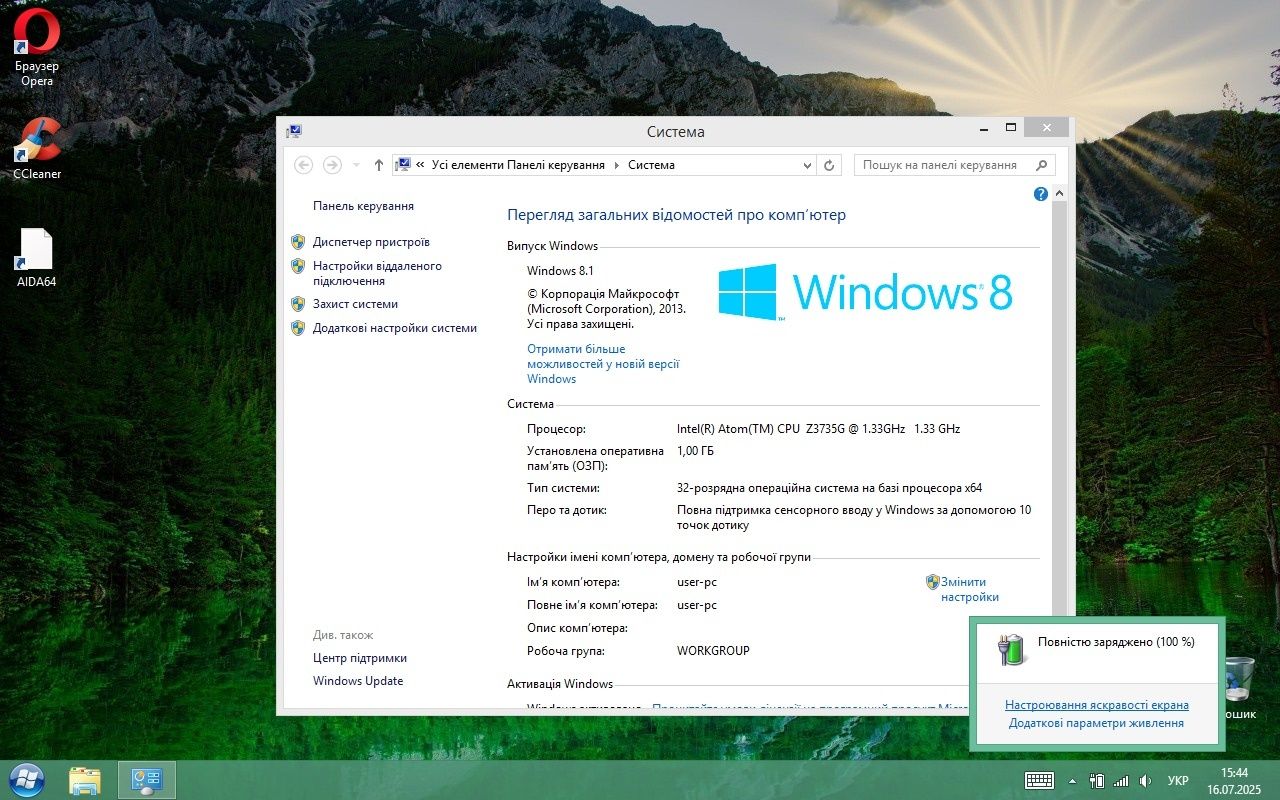
Task: Go back with the navigation back arrow
Action: 304,165
